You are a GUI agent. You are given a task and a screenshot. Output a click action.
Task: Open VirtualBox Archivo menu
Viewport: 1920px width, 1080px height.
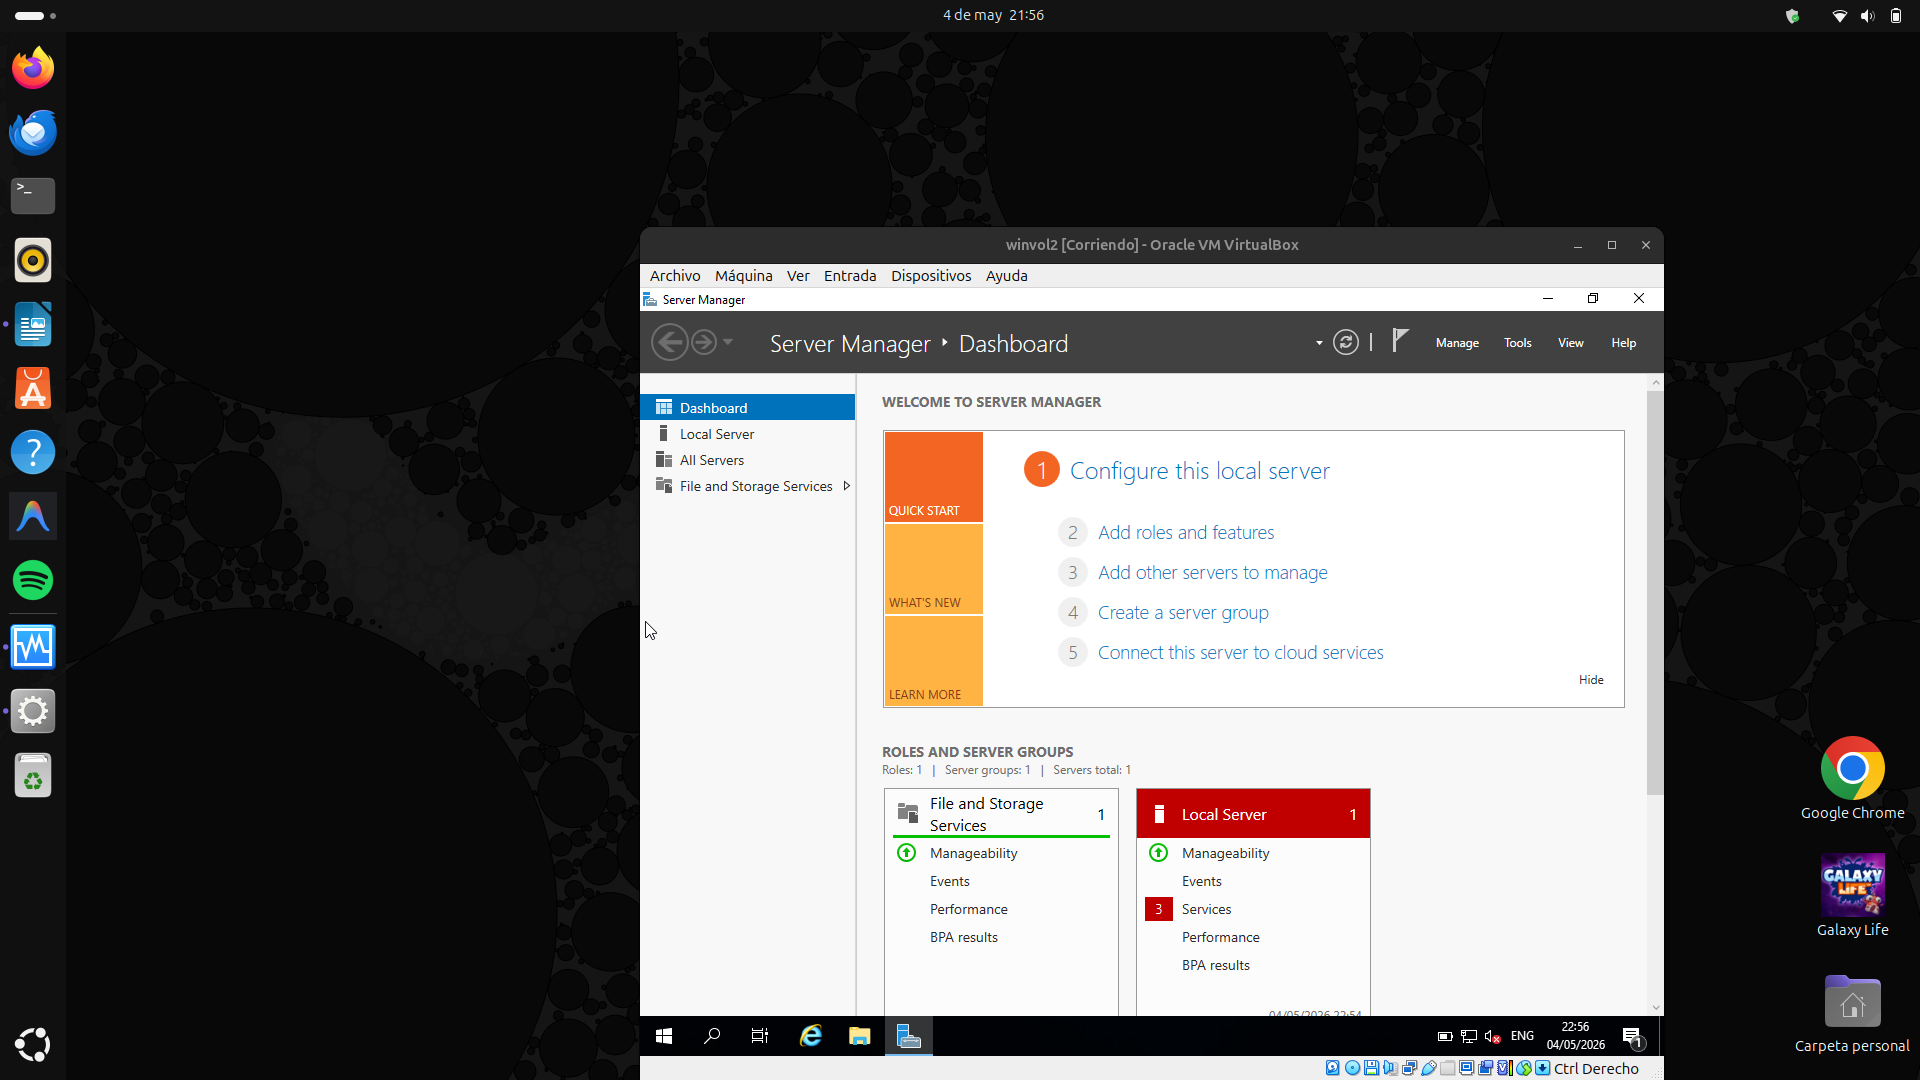click(675, 276)
